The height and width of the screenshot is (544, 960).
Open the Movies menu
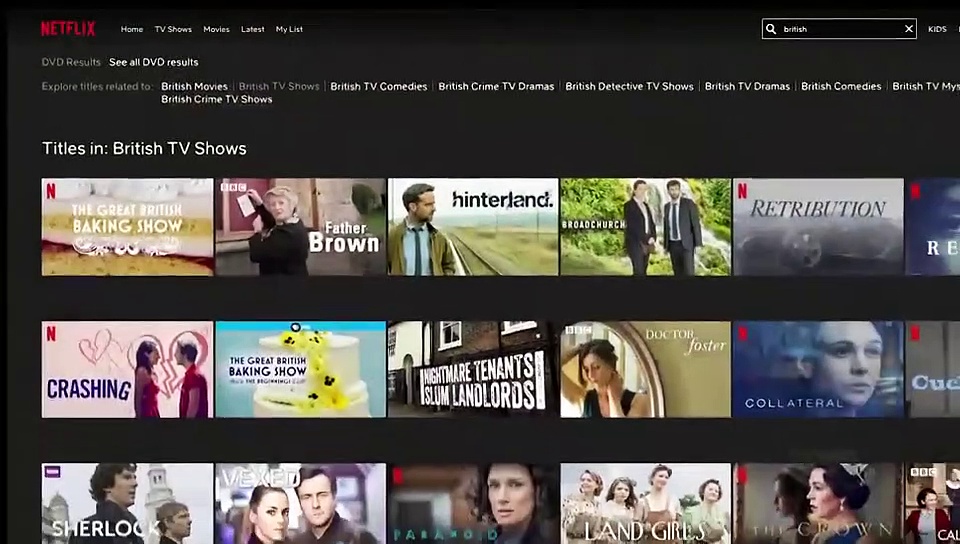[x=217, y=29]
